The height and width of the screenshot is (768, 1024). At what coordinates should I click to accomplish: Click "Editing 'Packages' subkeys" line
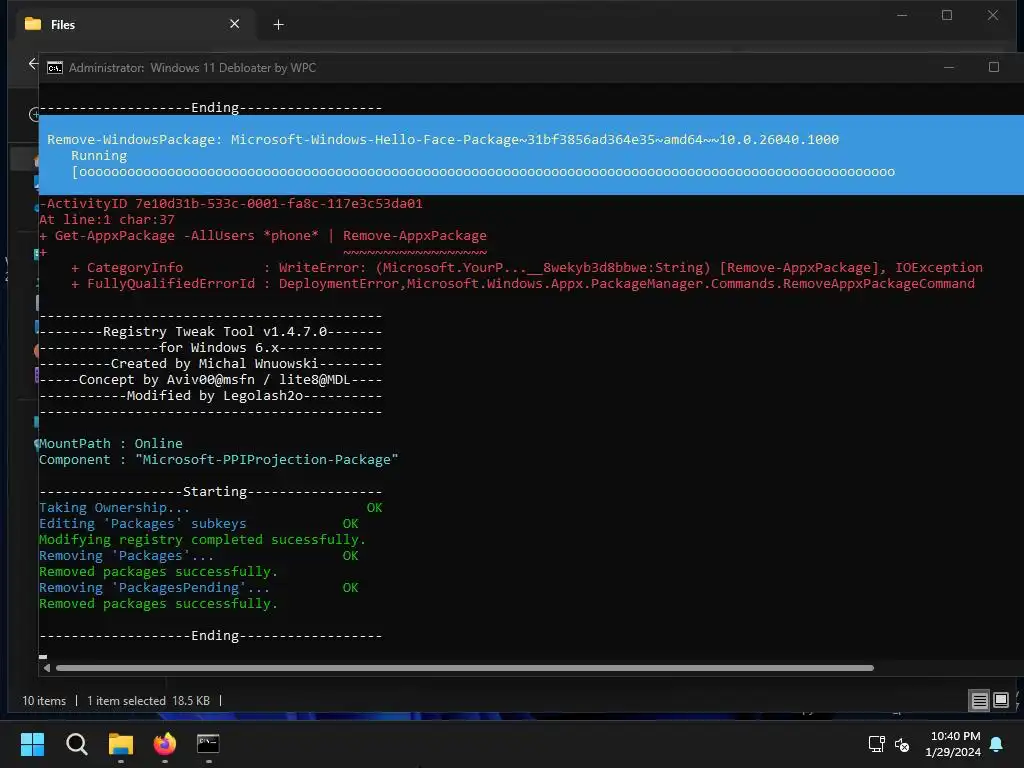(x=199, y=524)
